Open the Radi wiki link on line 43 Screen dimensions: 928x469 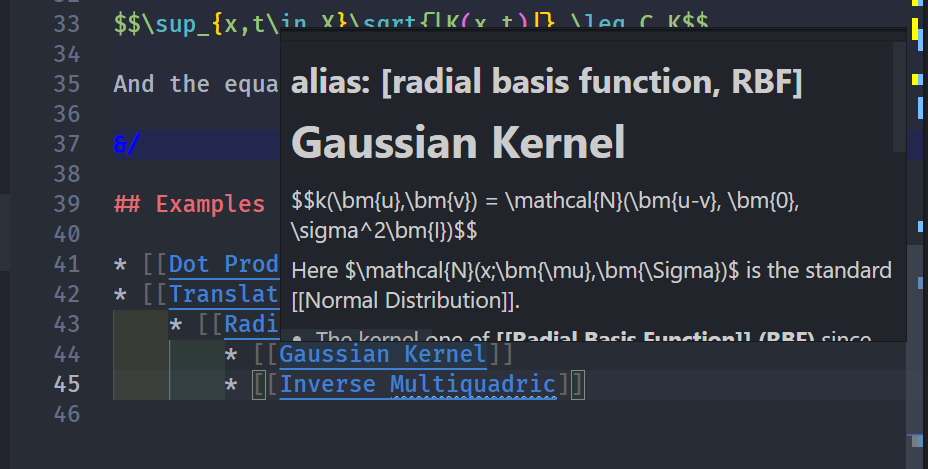click(252, 325)
